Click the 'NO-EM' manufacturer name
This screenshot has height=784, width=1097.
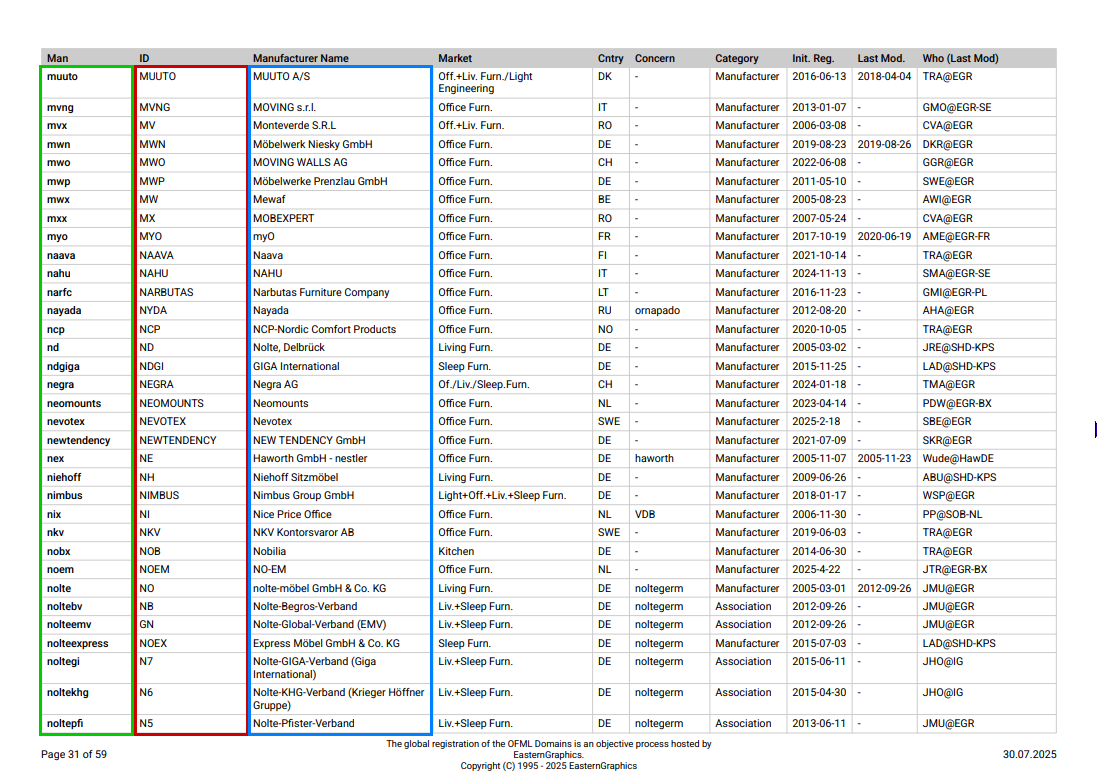pos(269,570)
